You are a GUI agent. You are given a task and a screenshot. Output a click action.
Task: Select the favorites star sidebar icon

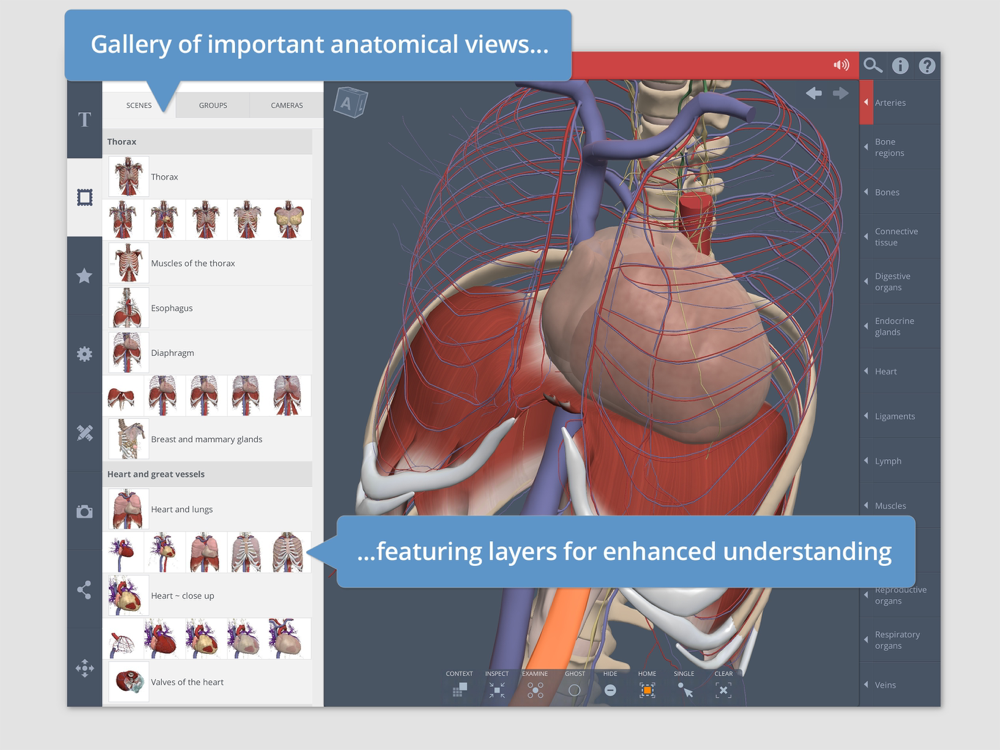click(x=84, y=276)
